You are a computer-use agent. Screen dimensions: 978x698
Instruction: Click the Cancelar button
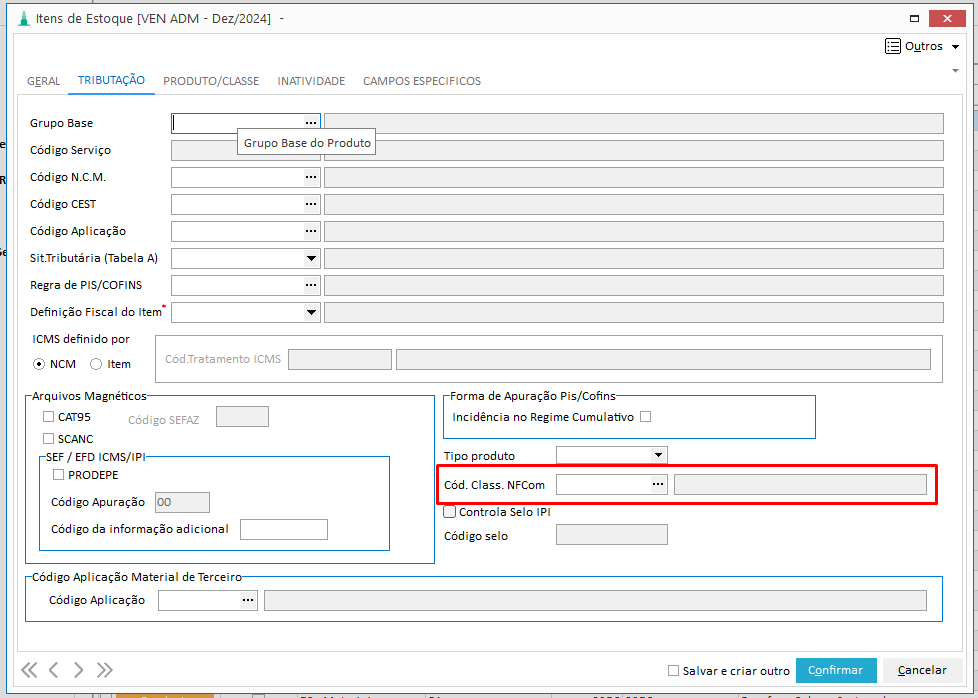(922, 671)
